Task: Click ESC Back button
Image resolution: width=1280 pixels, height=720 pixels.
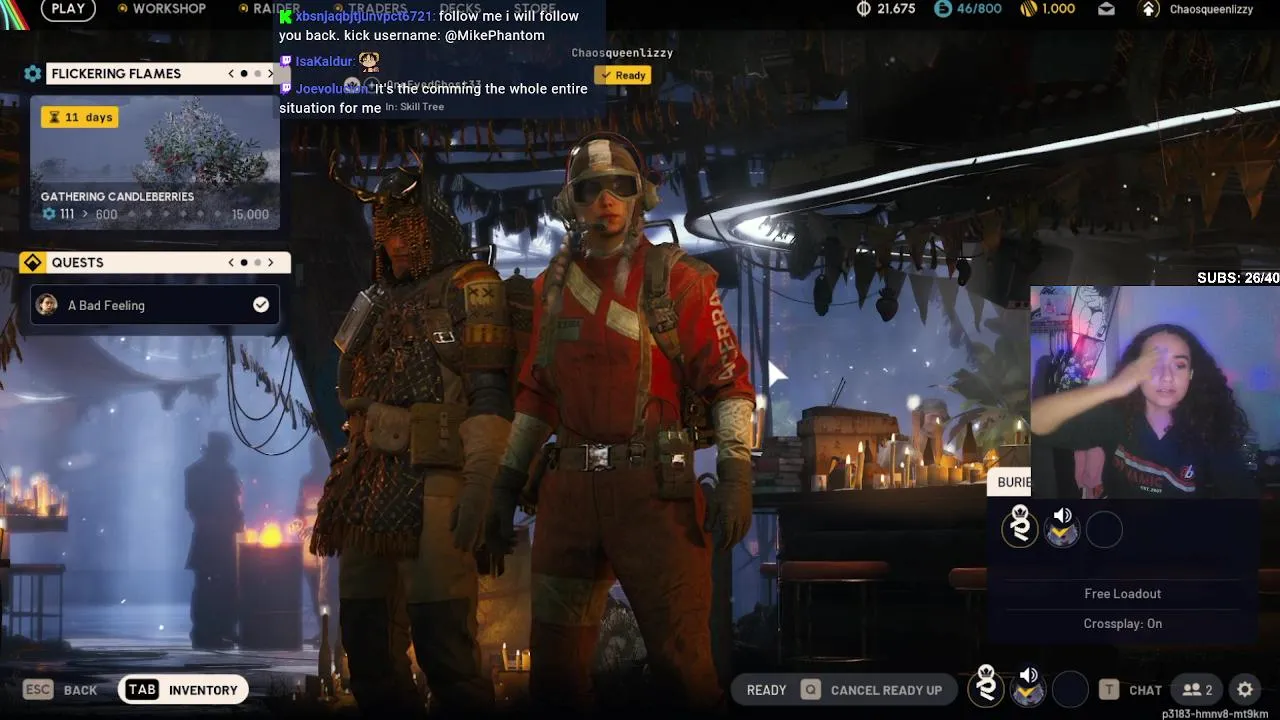Action: tap(61, 690)
